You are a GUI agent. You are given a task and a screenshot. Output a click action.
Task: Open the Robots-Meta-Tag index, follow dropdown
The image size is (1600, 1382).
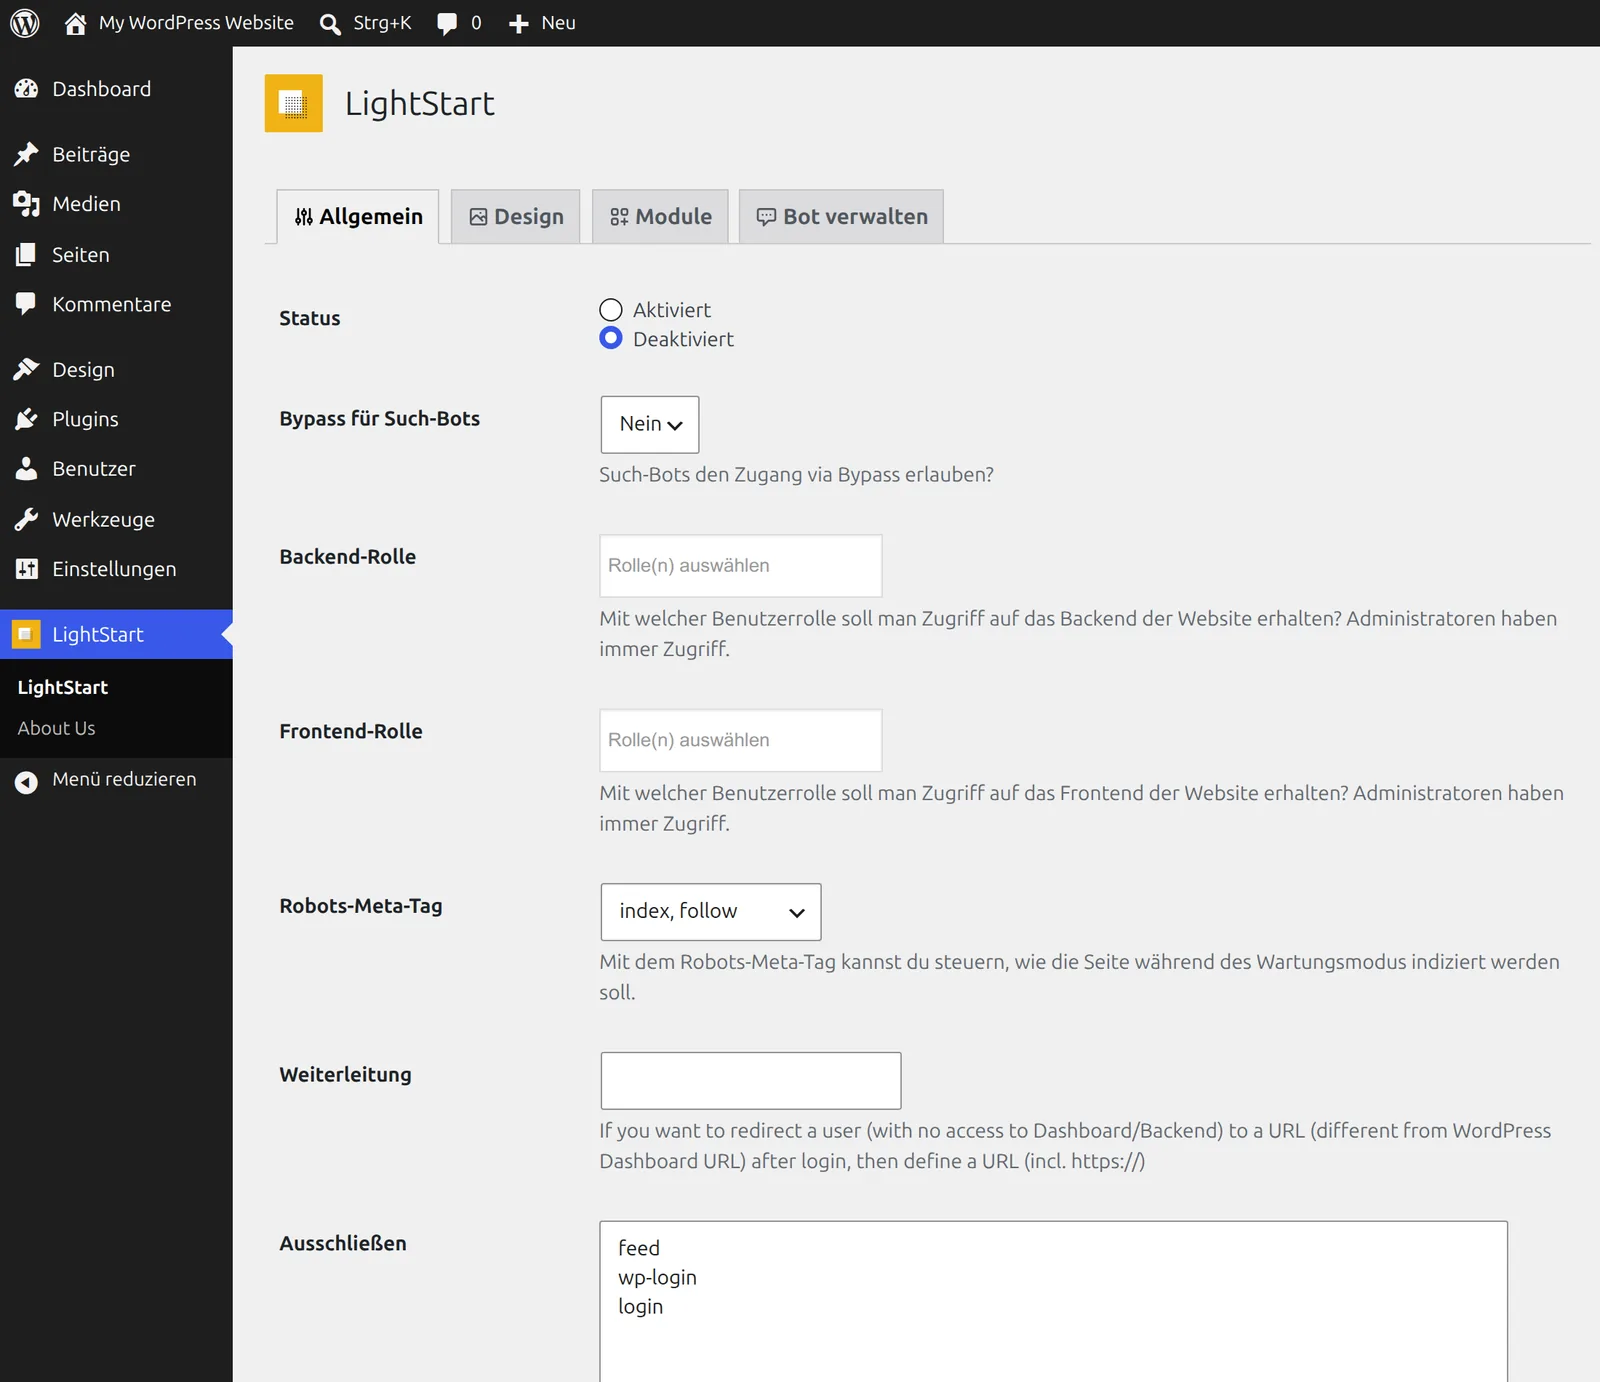pos(710,911)
